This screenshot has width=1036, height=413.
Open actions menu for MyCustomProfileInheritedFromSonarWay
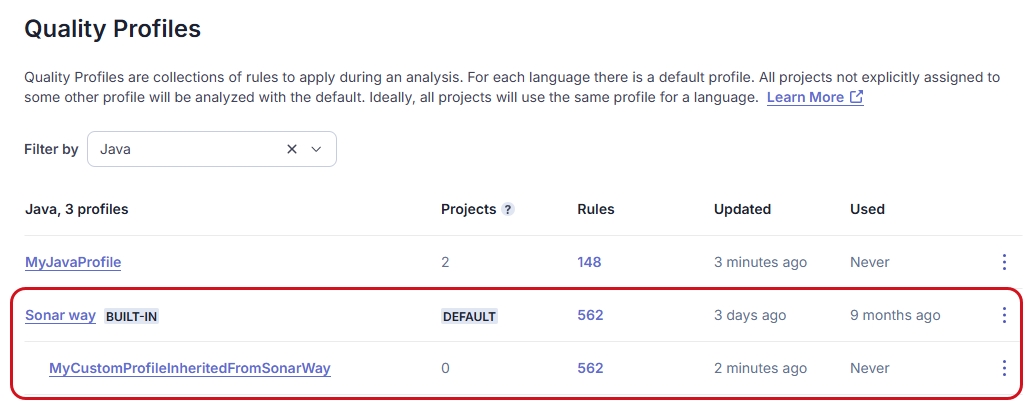(x=1004, y=368)
